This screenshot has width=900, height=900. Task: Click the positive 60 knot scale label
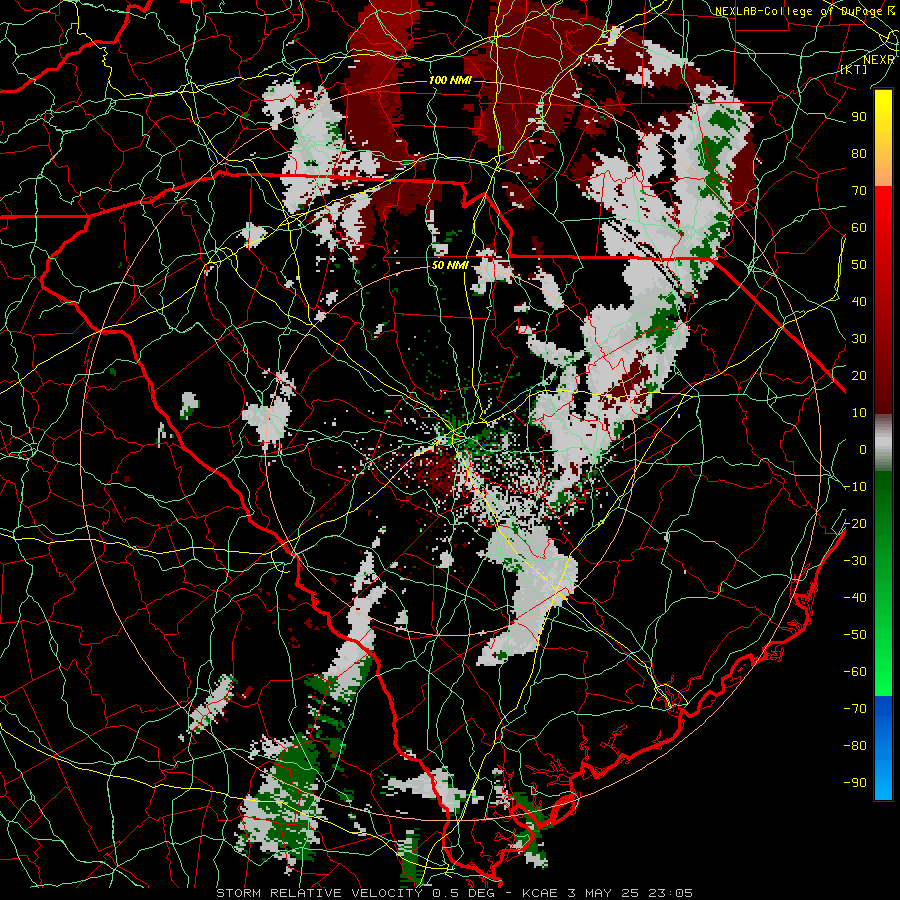pyautogui.click(x=859, y=228)
